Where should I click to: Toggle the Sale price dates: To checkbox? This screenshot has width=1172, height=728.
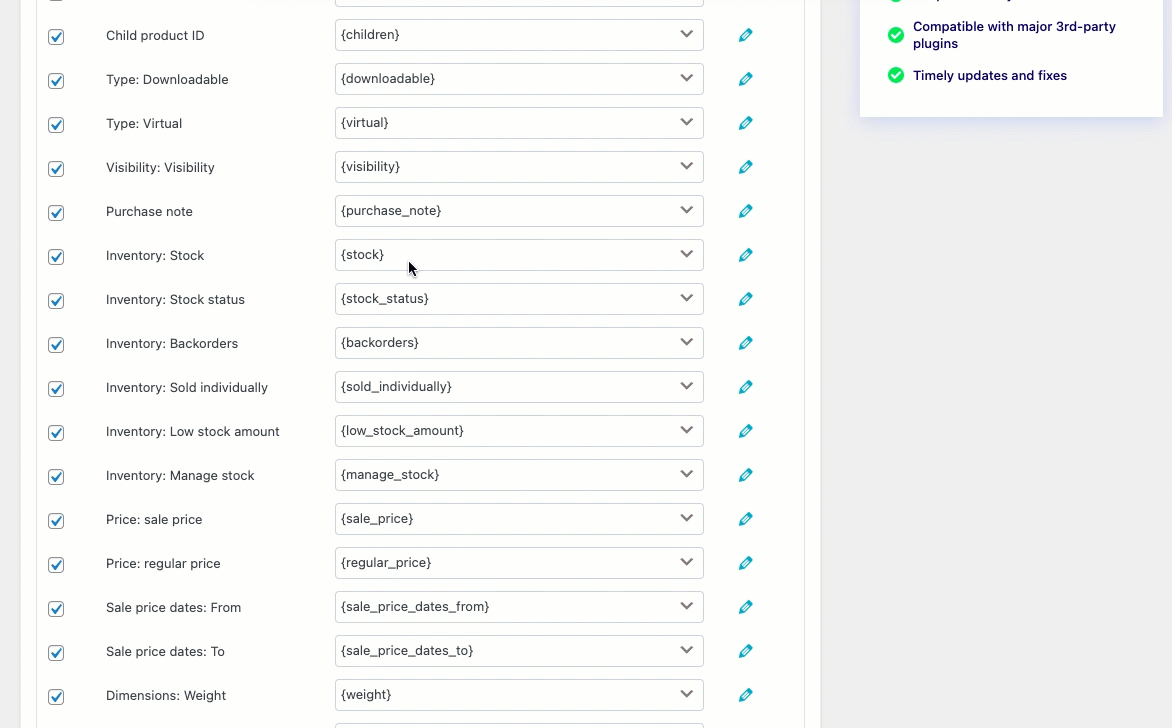56,653
